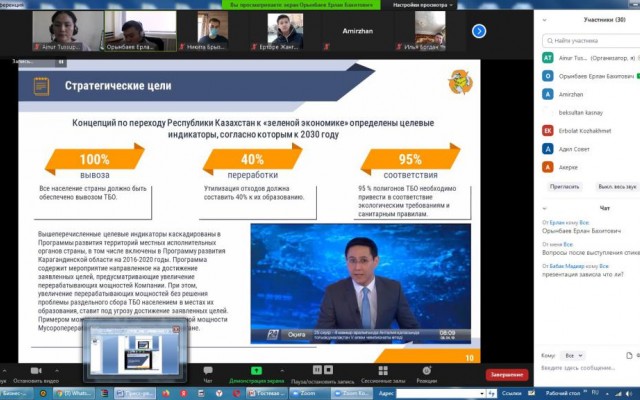The width and height of the screenshot is (640, 400).
Task: Open the Рабочий стол taskbar toolbar
Action: click(x=562, y=393)
